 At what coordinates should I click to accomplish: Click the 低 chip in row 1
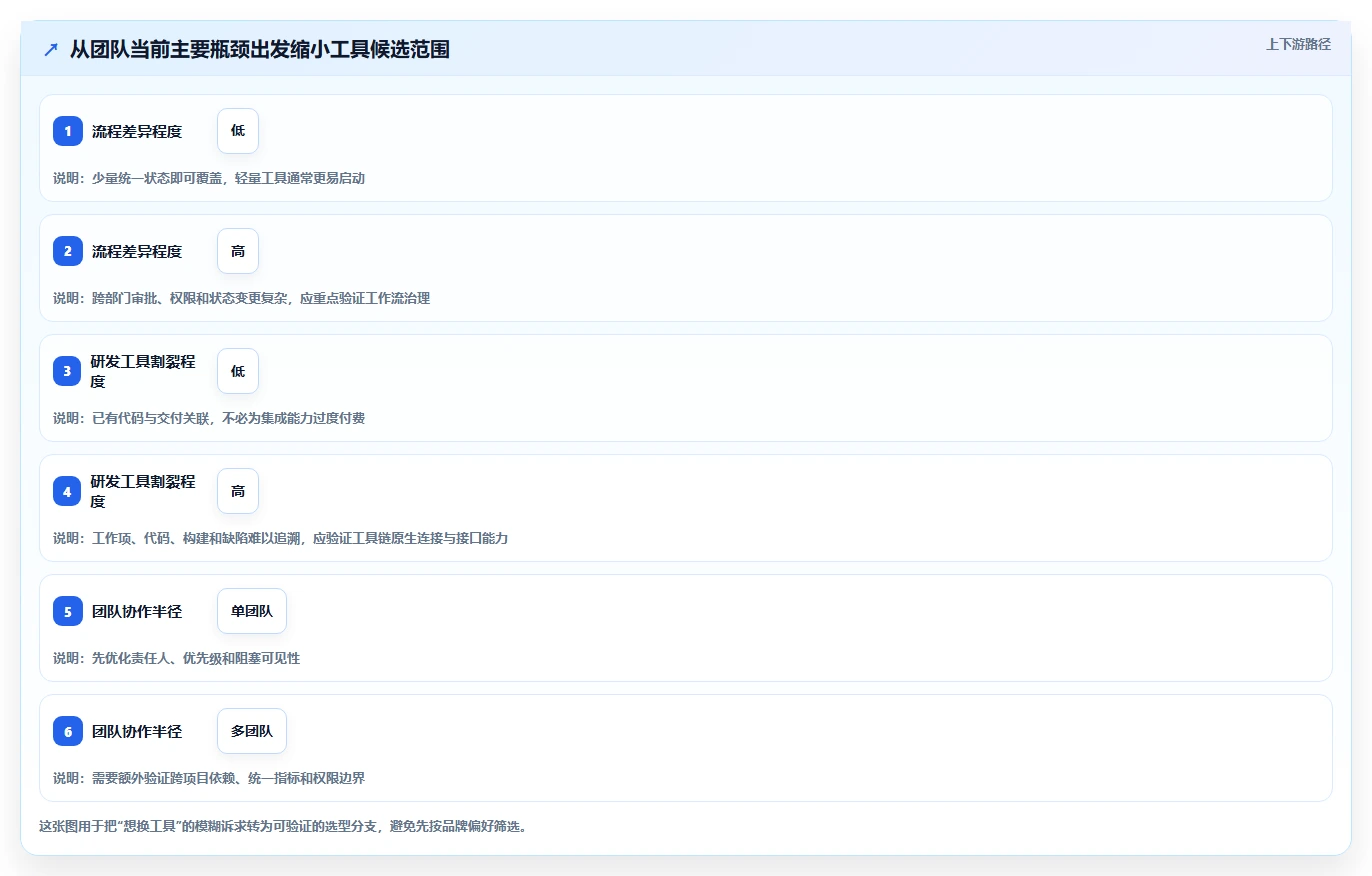(x=238, y=131)
